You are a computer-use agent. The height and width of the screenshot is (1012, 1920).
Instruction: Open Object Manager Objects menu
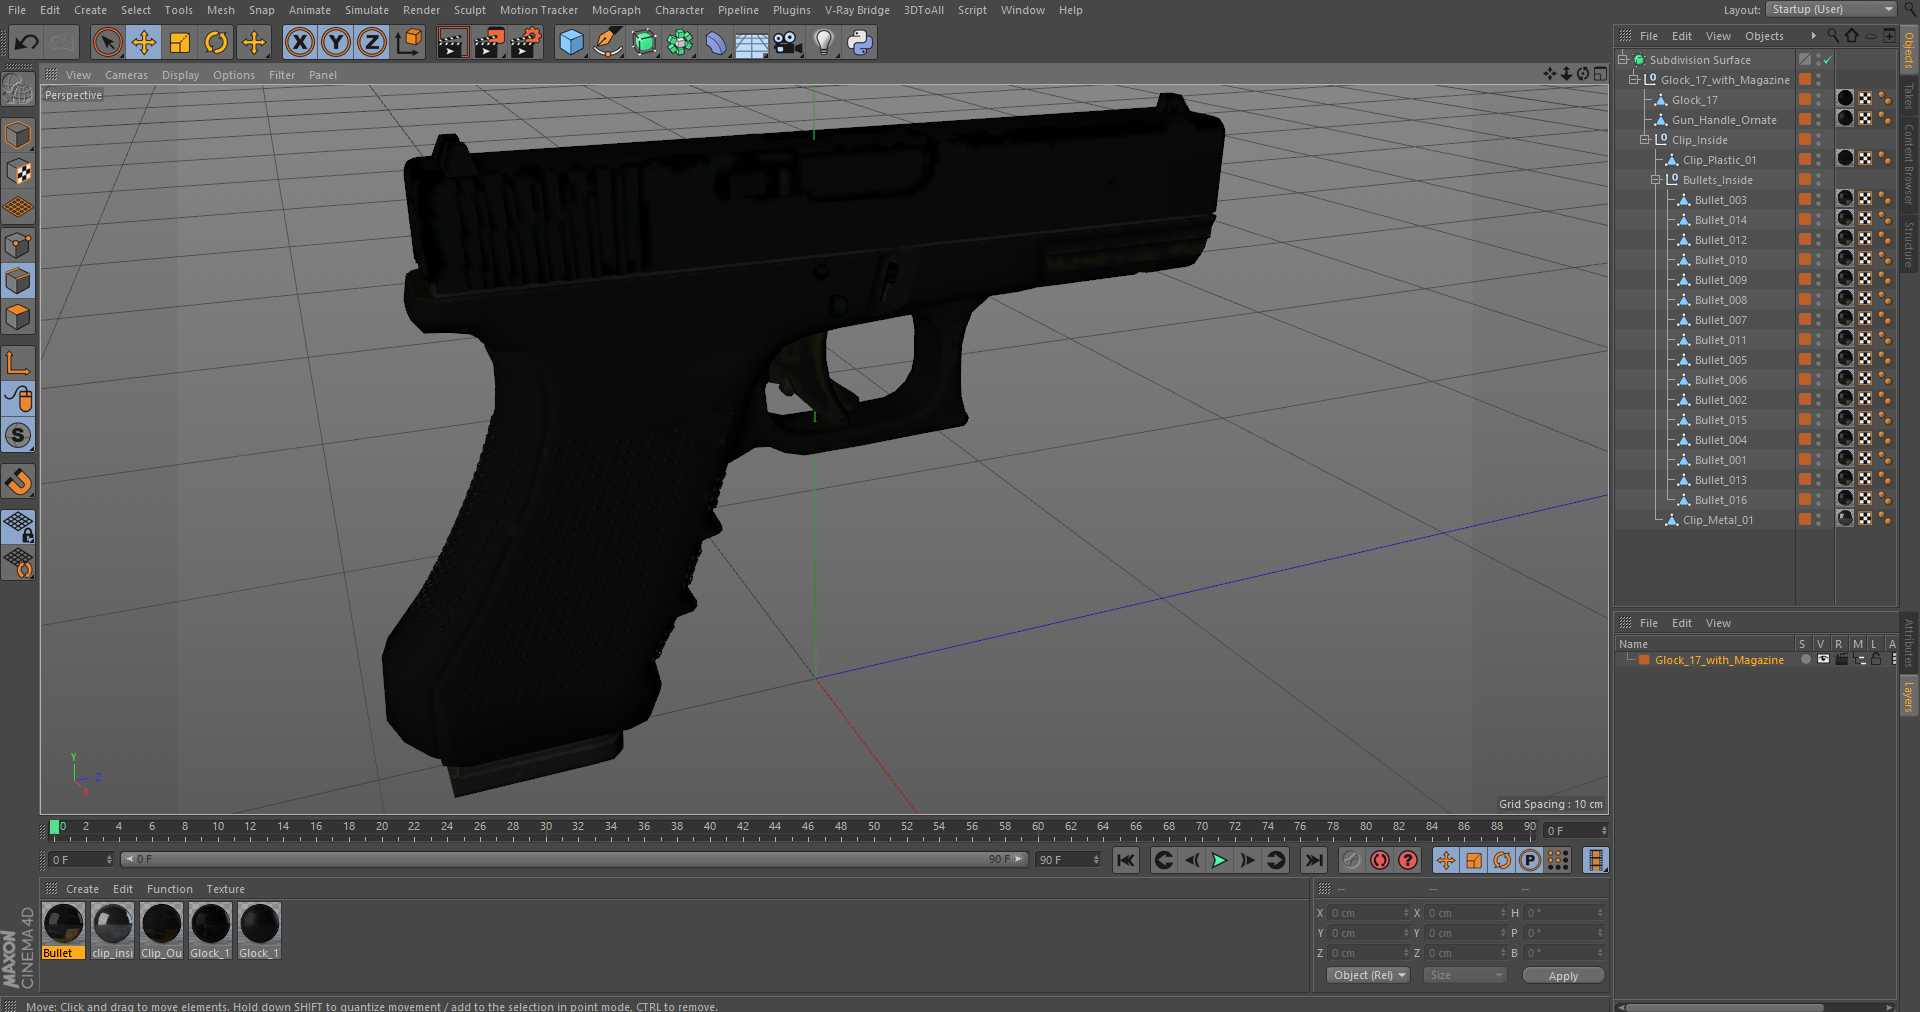click(1764, 36)
